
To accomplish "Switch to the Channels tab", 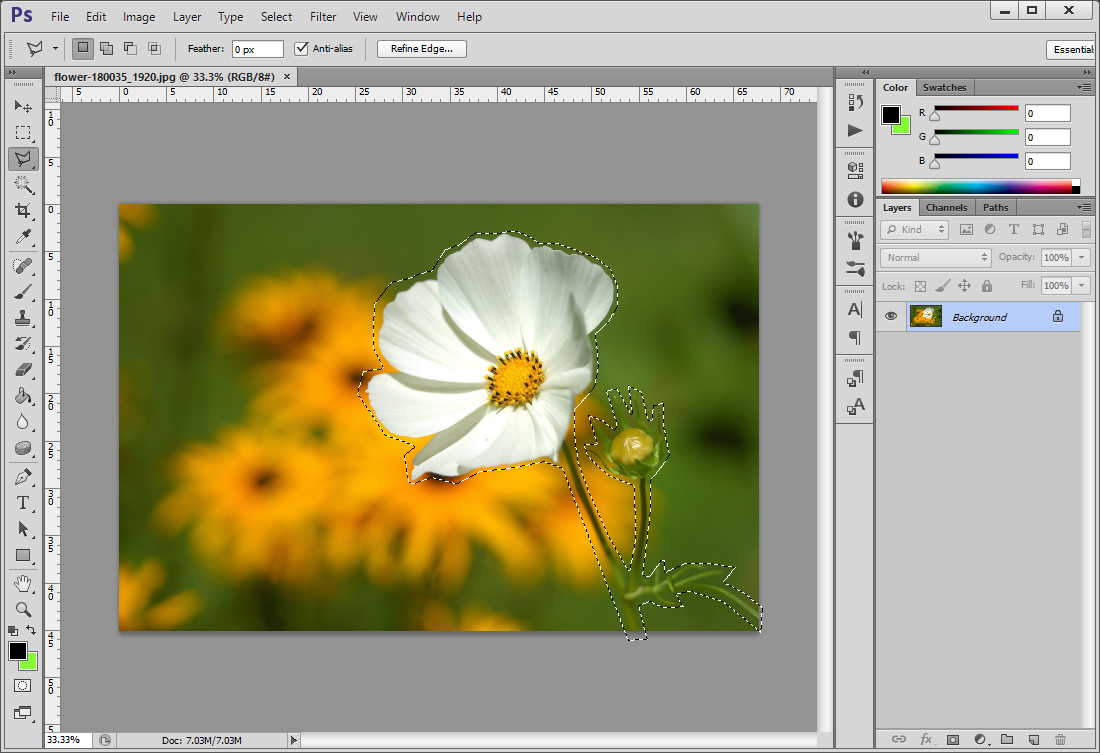I will [946, 207].
